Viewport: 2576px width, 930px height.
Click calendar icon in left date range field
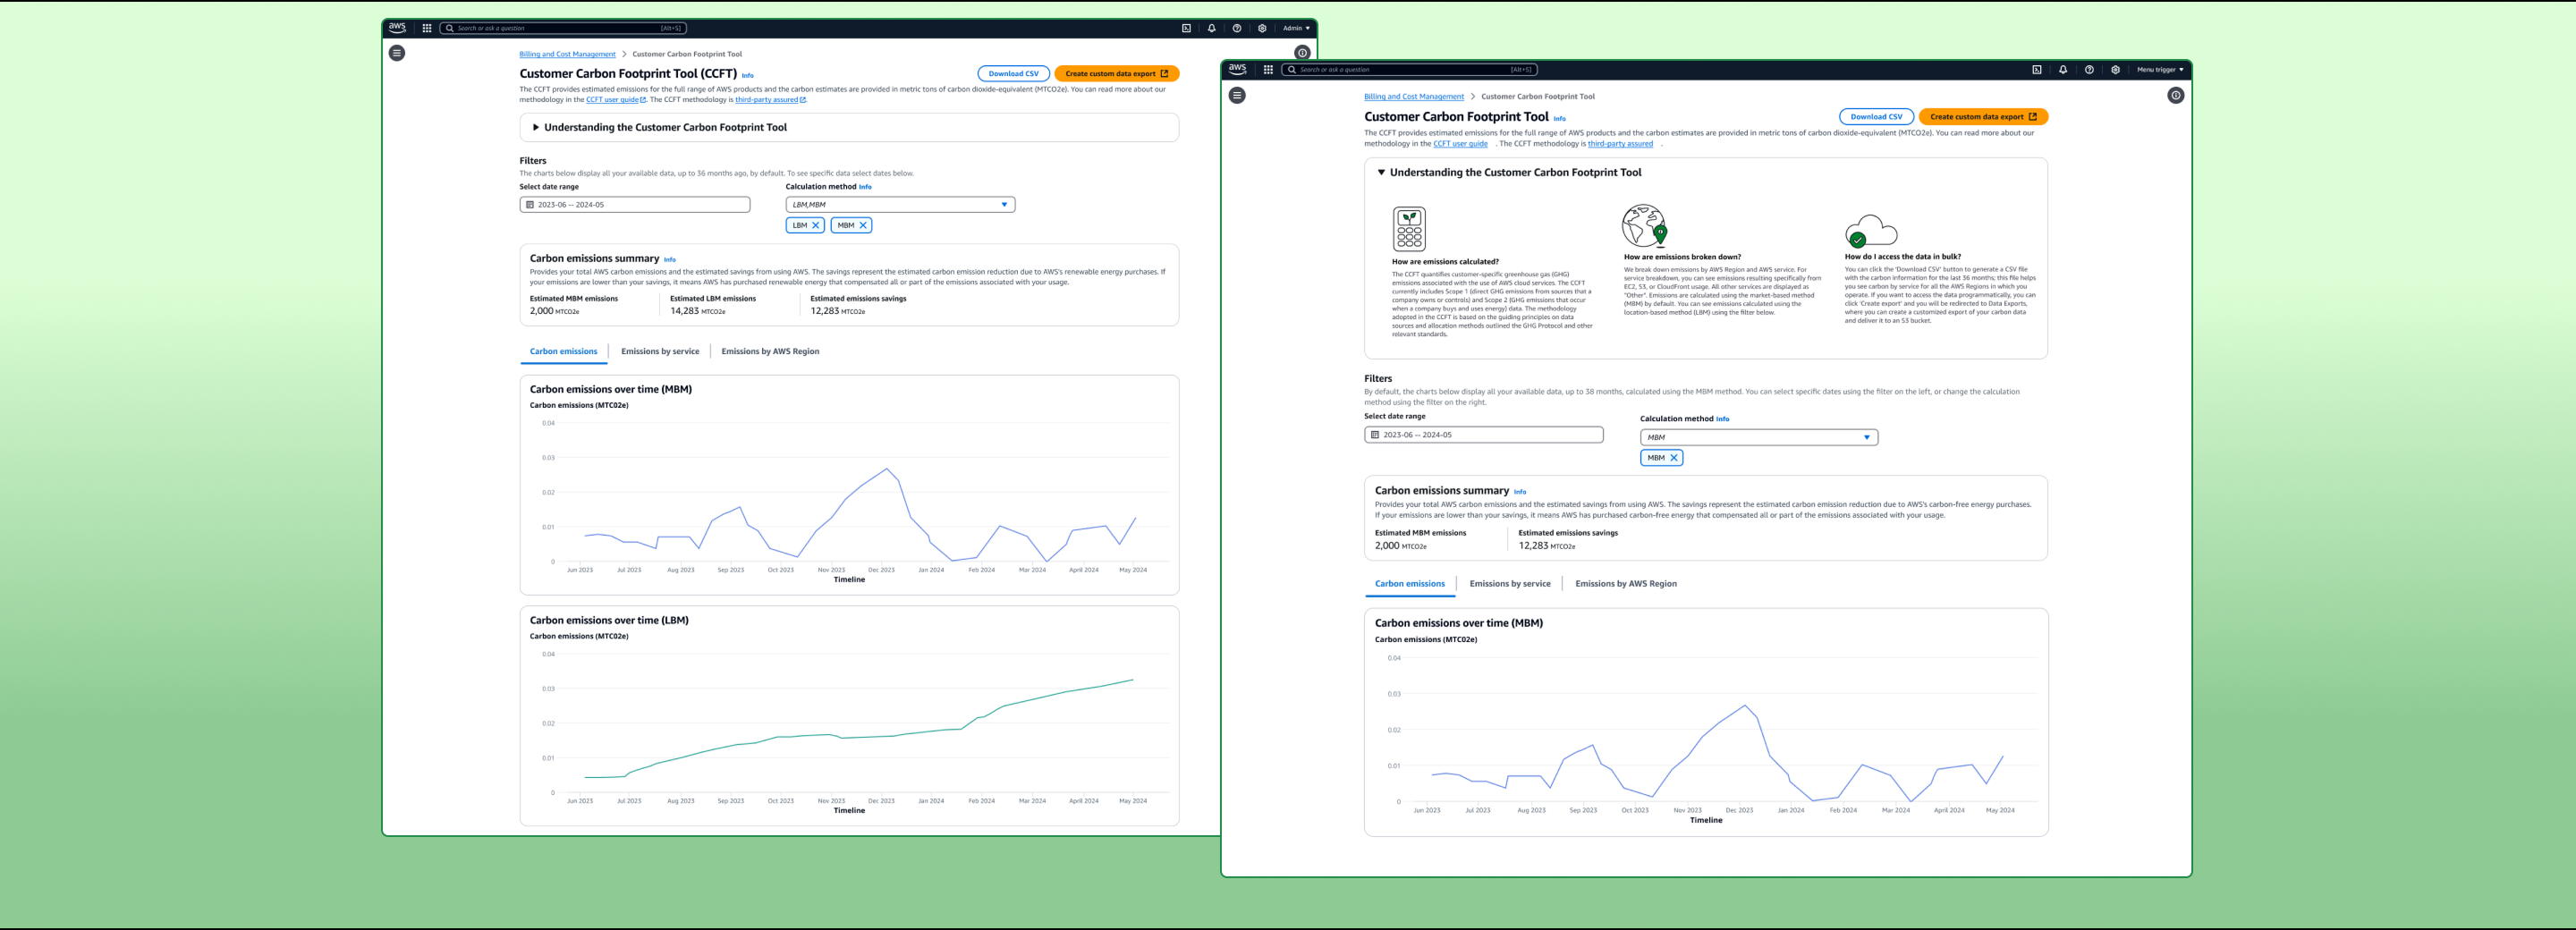(x=530, y=204)
